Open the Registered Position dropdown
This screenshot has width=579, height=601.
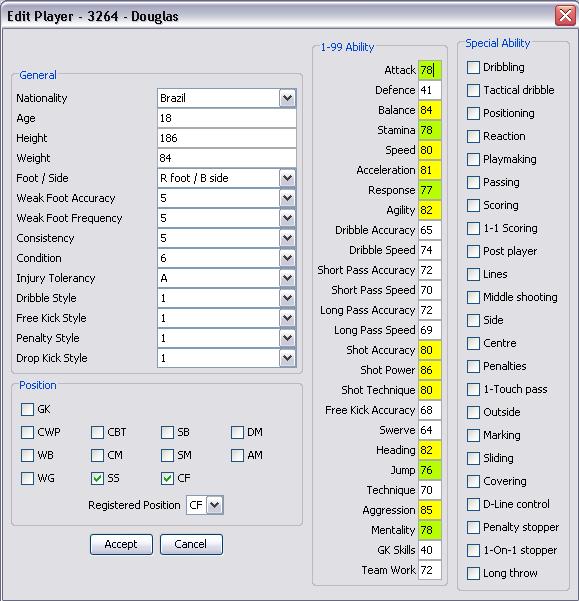coord(215,505)
